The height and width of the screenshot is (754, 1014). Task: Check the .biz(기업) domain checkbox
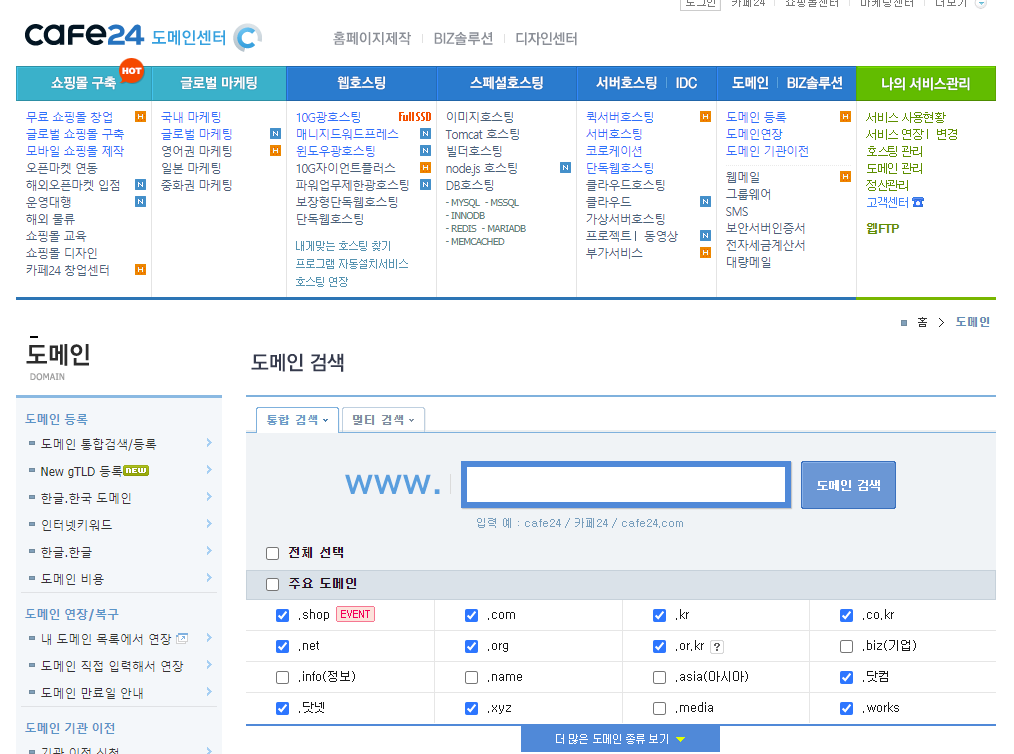pyautogui.click(x=847, y=647)
